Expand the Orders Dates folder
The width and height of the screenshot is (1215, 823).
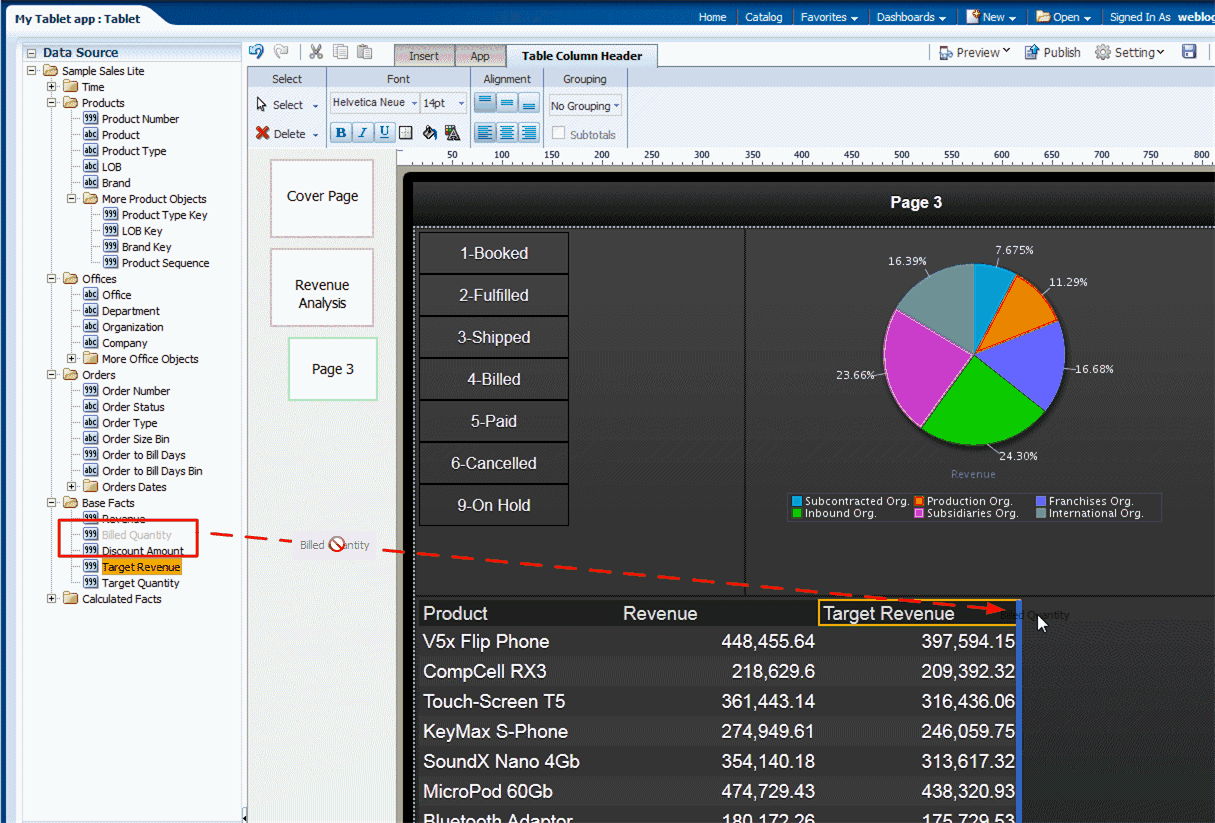[x=72, y=487]
